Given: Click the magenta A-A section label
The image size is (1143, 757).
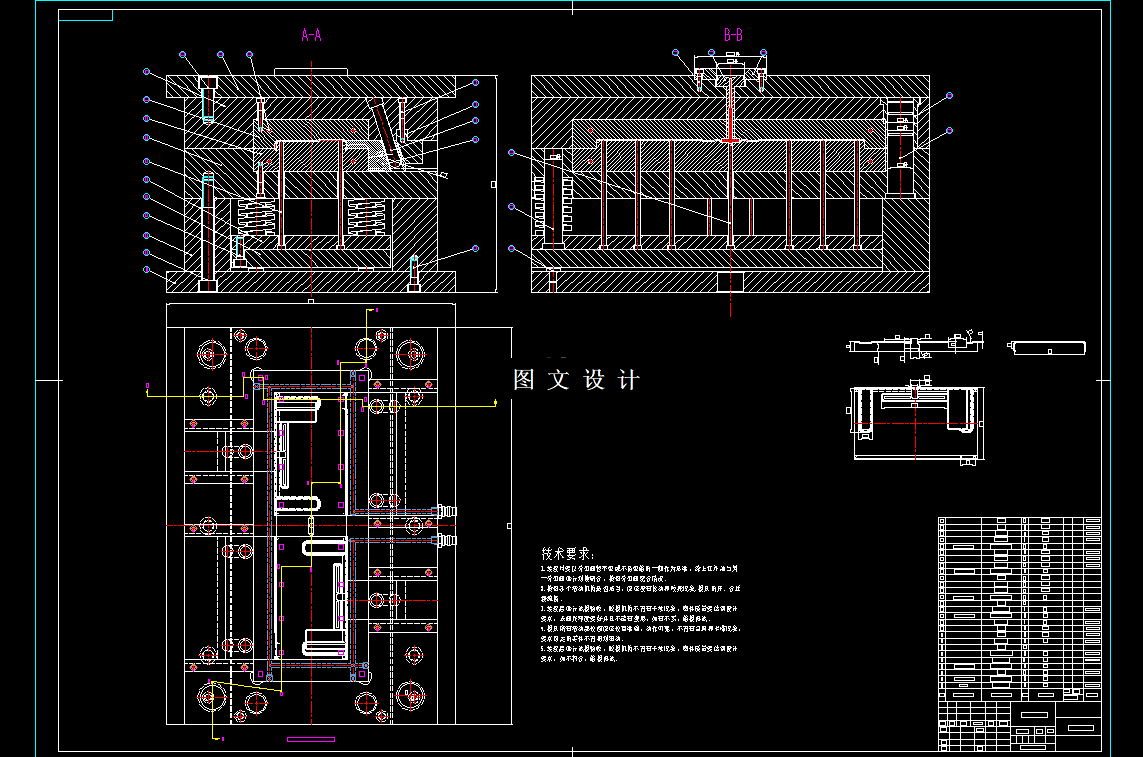Looking at the screenshot, I should [x=311, y=34].
